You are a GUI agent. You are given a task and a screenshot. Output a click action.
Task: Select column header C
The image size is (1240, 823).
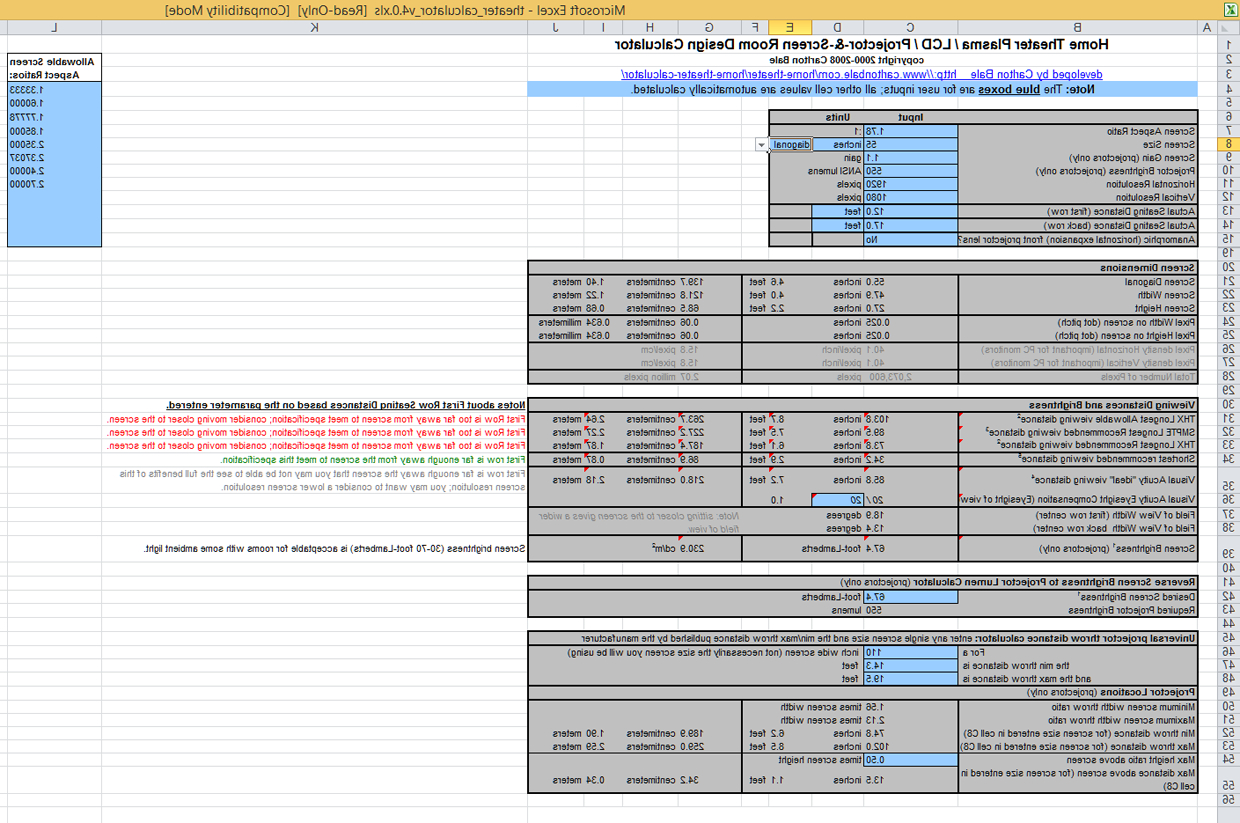point(910,28)
